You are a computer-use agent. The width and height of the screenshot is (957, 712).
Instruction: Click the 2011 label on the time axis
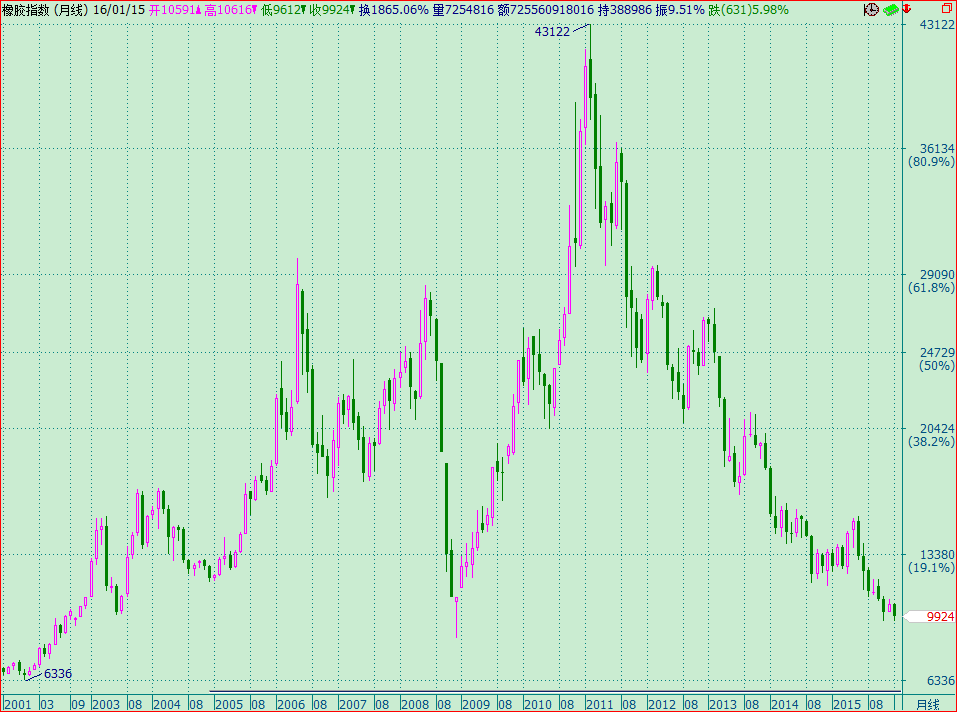click(600, 705)
